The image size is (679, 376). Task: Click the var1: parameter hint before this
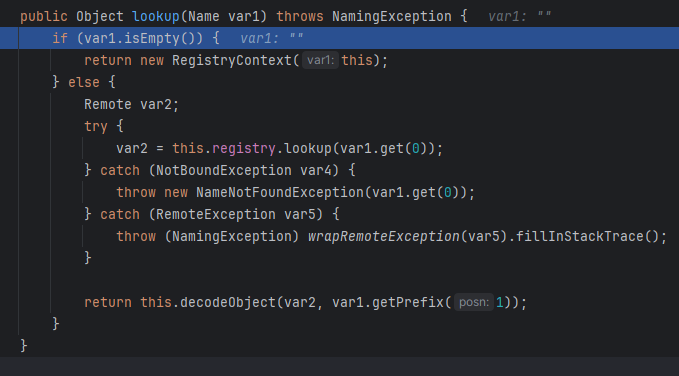(320, 60)
